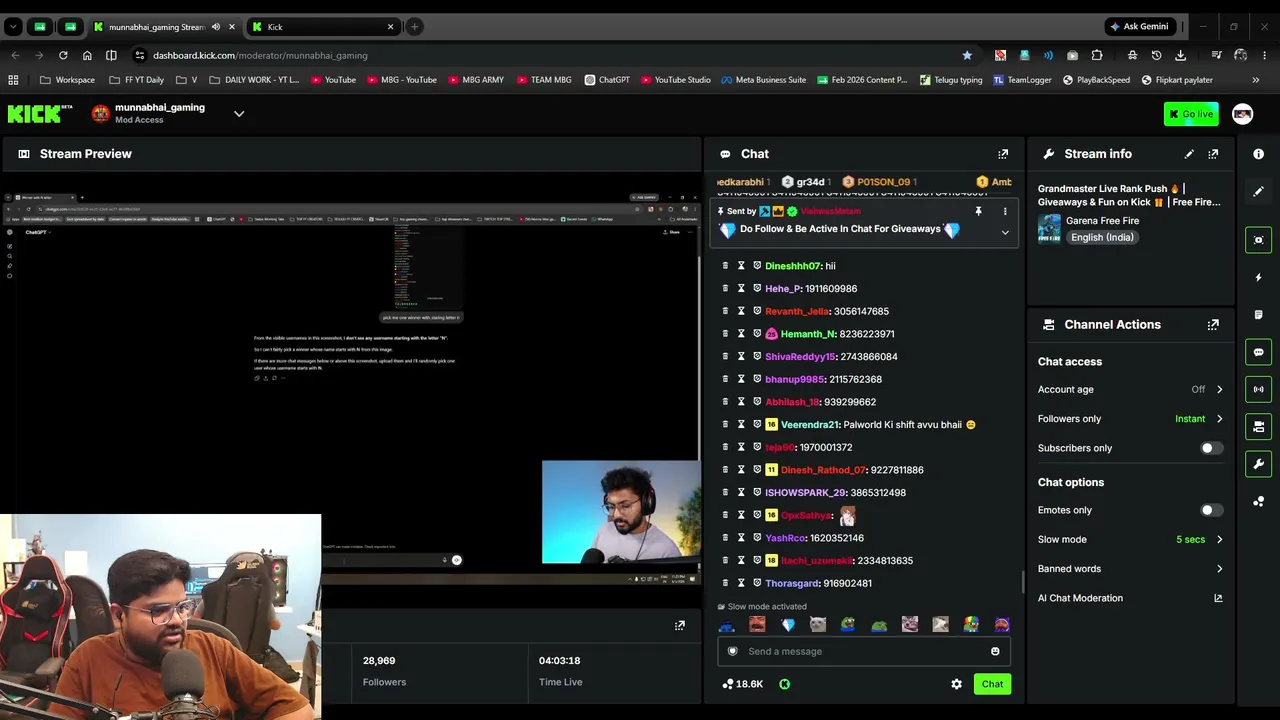This screenshot has height=720, width=1280.
Task: Open Banned words chevron
Action: 1219,569
